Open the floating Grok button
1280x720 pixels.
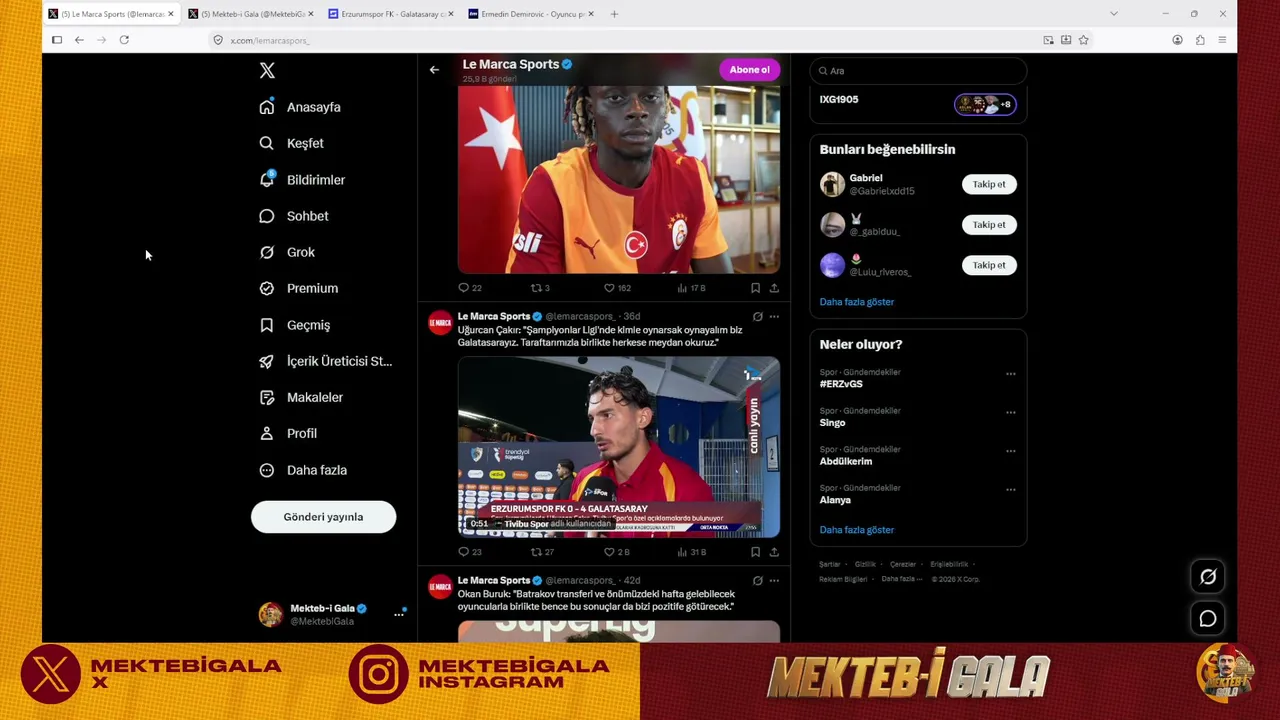[x=1208, y=577]
